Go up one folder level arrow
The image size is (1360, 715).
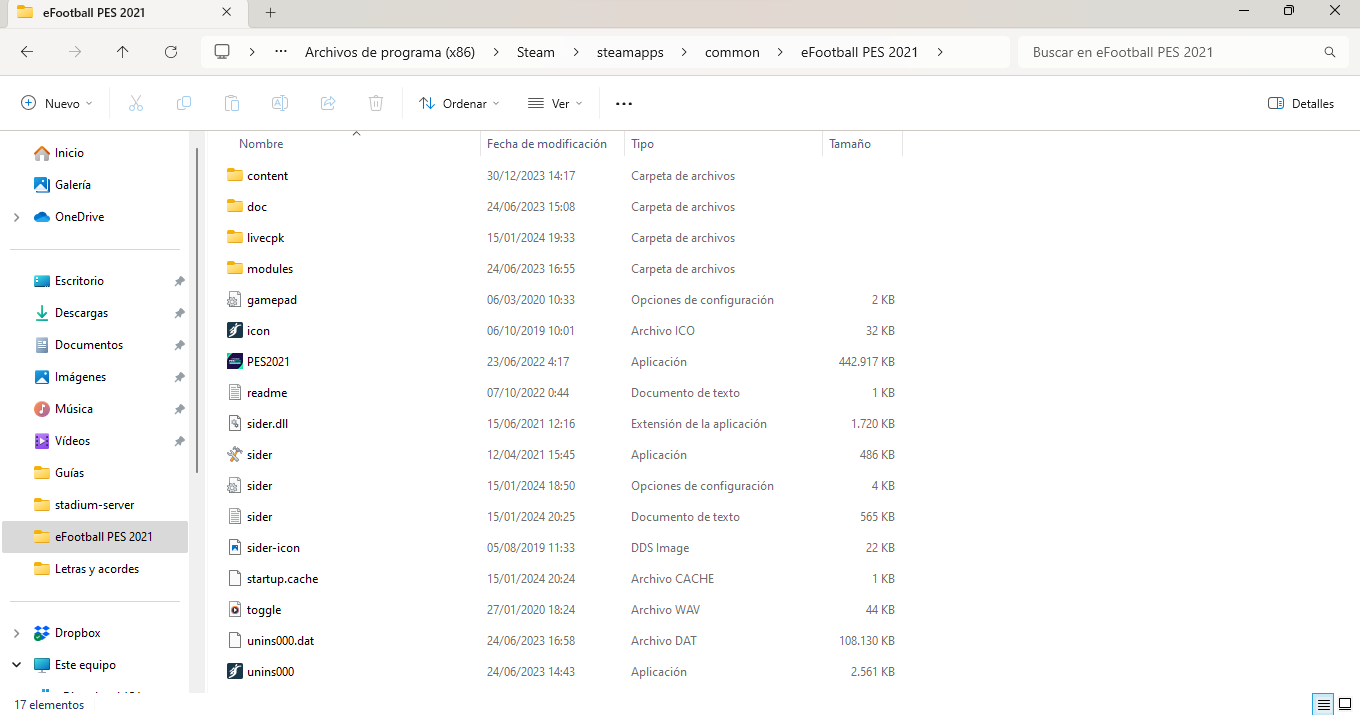click(123, 52)
